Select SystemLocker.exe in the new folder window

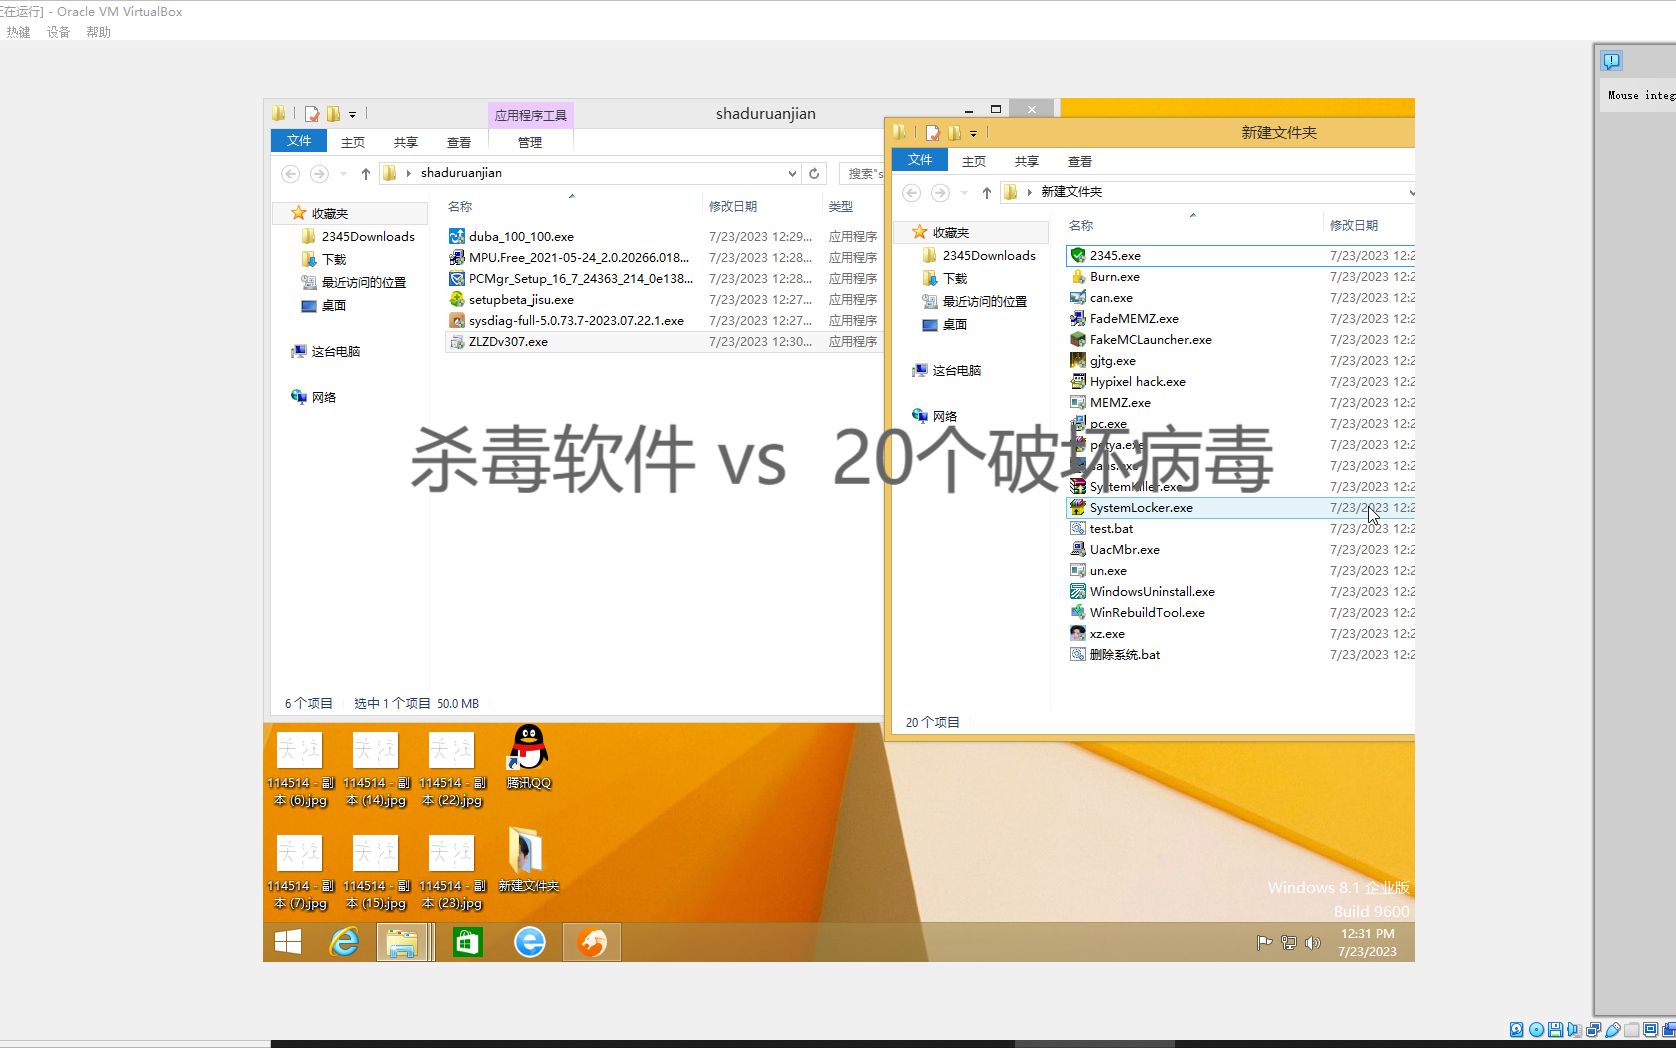(x=1139, y=508)
